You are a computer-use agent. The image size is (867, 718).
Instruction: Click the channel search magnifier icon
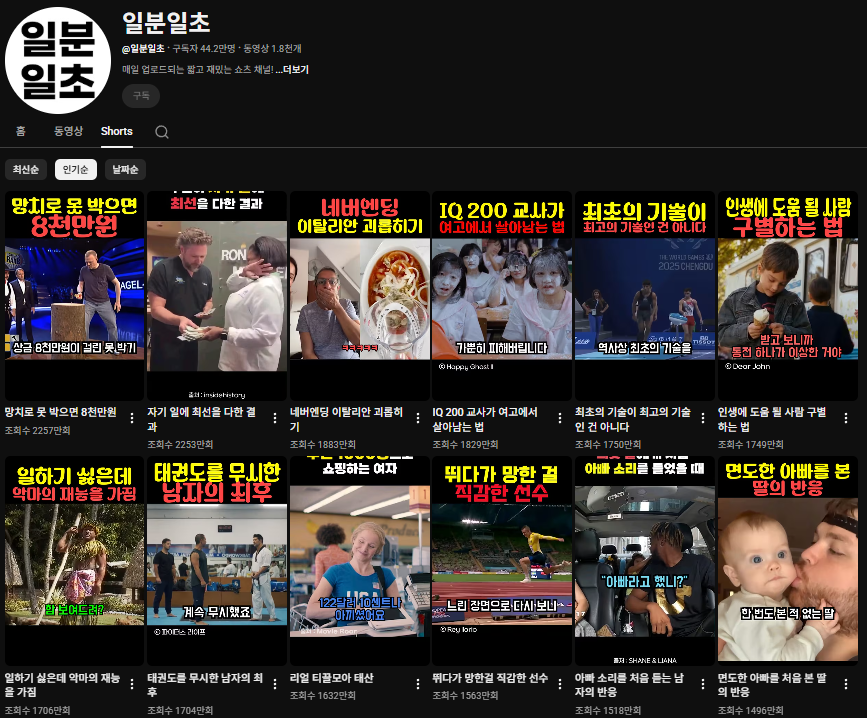(161, 132)
